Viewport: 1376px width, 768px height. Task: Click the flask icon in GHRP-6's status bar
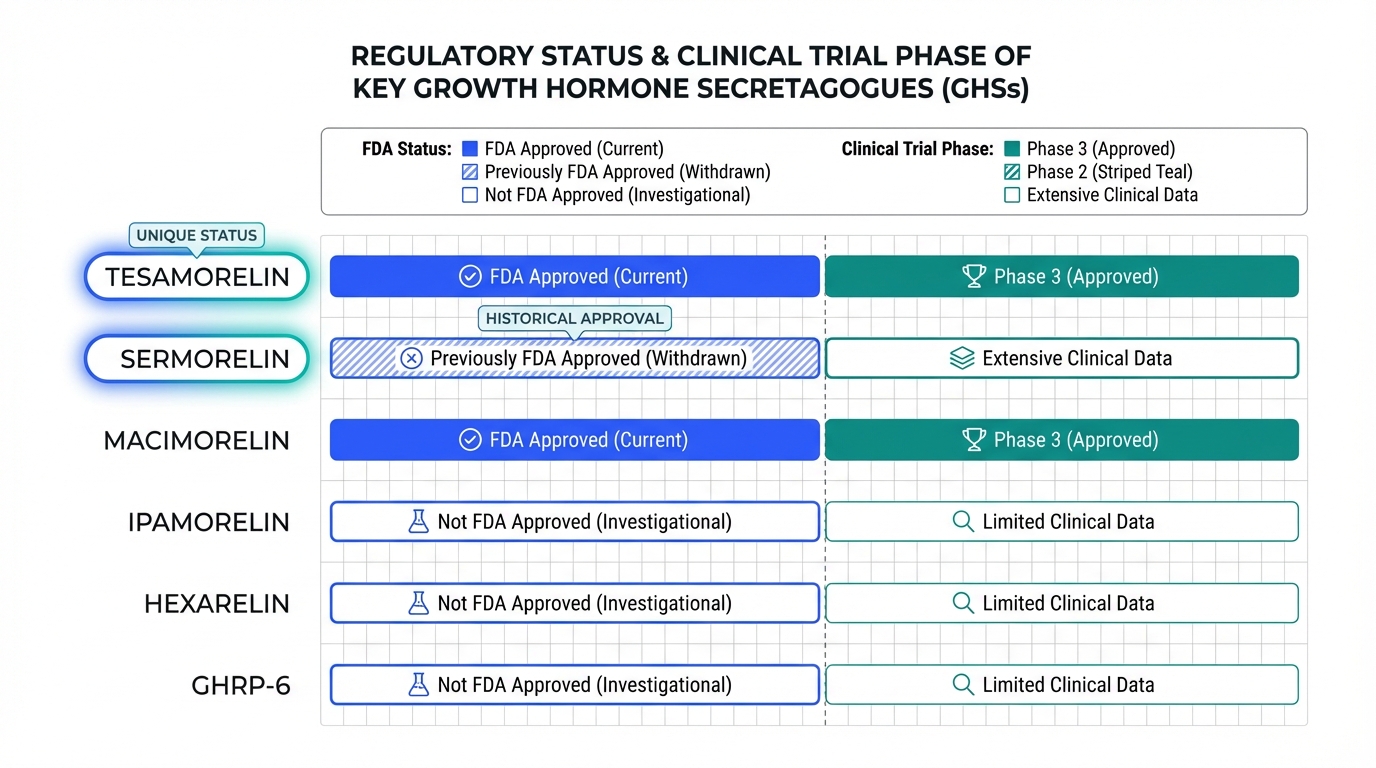click(419, 685)
